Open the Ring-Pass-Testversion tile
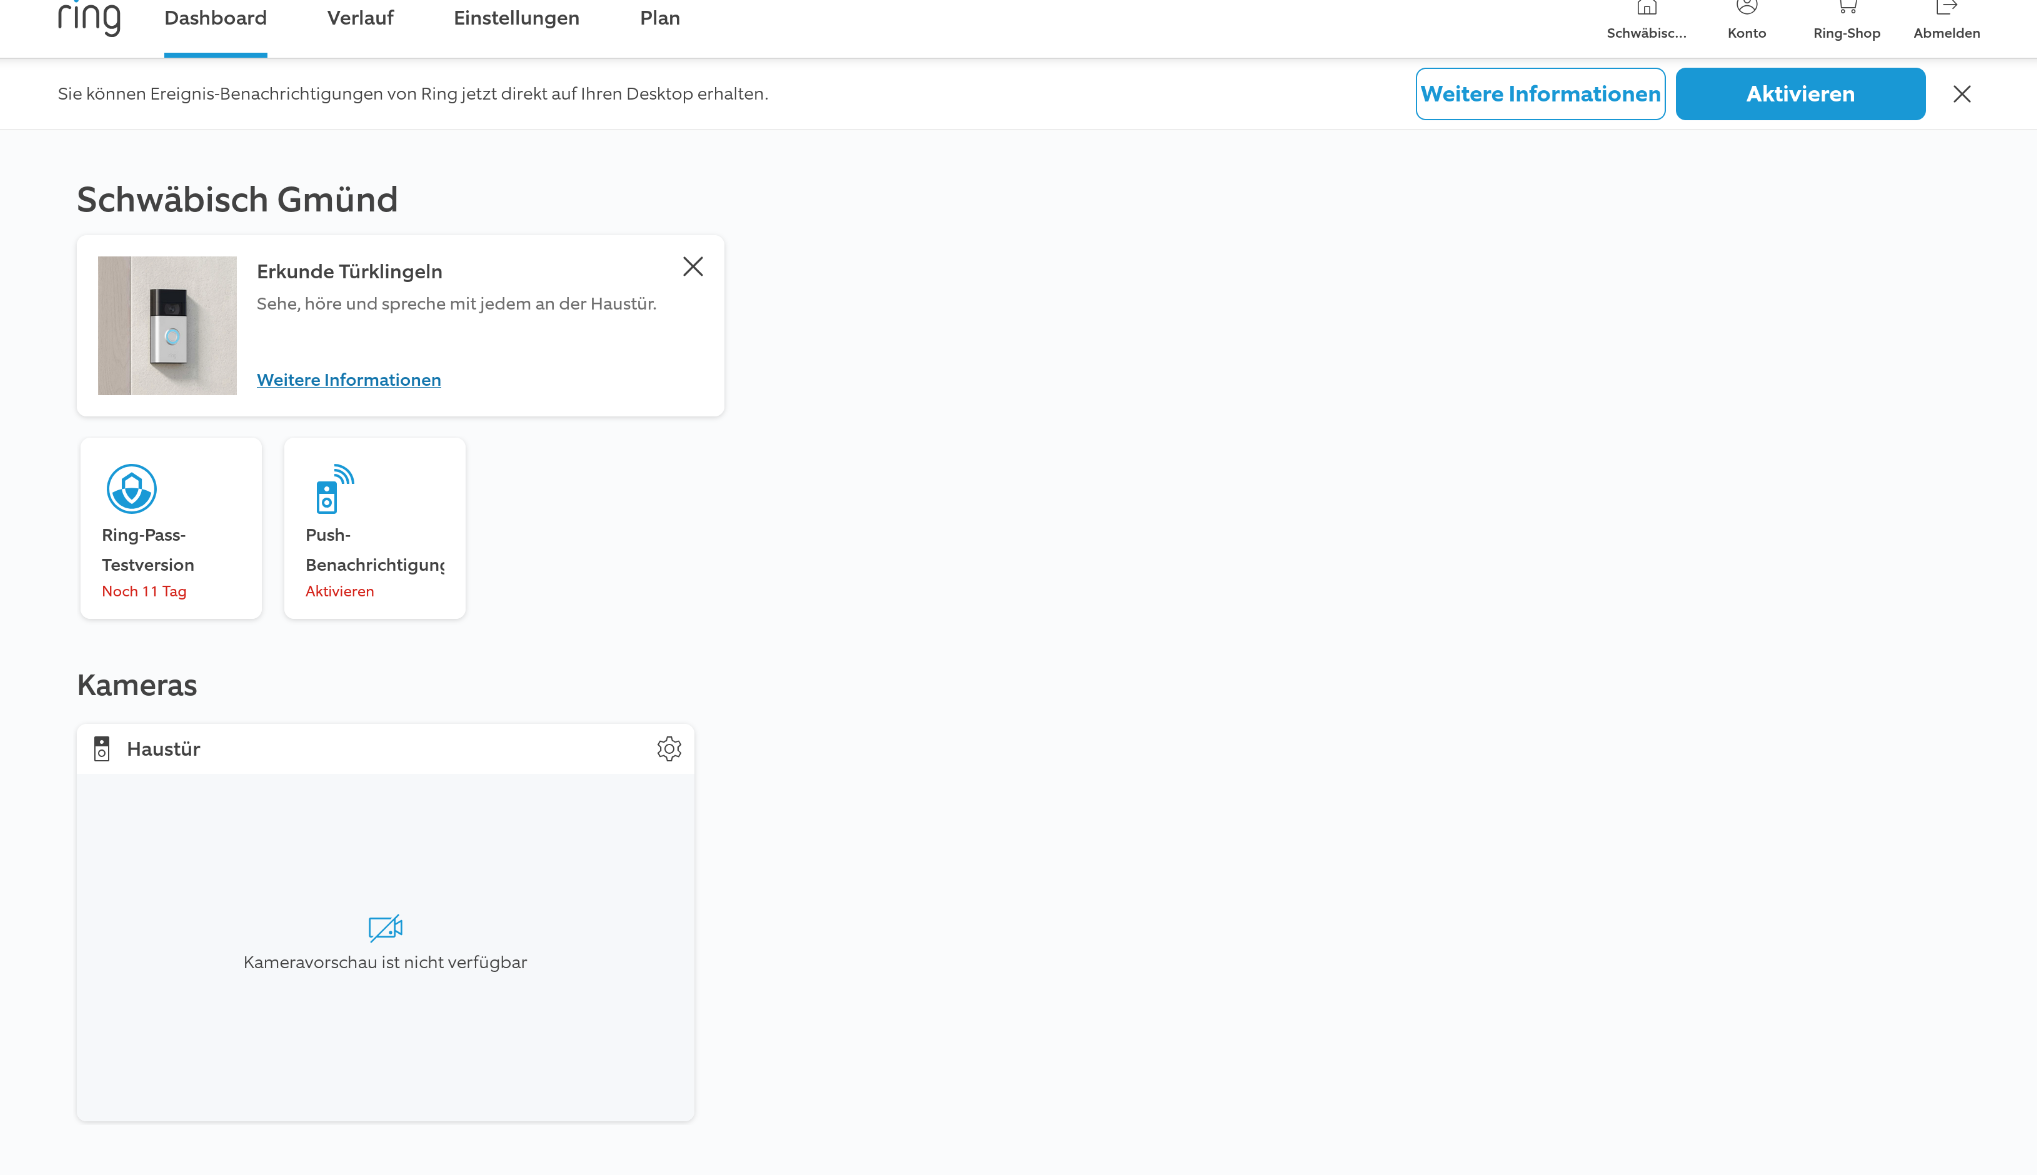 click(x=171, y=550)
